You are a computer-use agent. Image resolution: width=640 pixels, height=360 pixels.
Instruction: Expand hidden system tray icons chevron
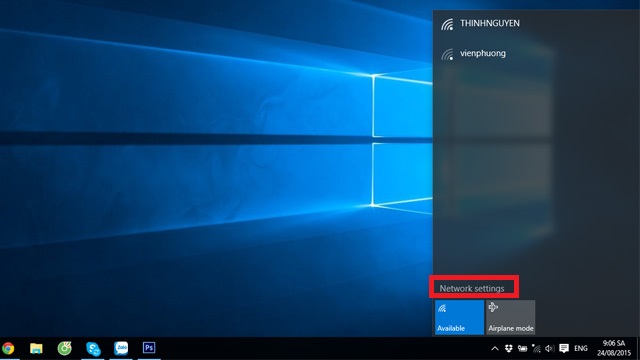tap(495, 349)
